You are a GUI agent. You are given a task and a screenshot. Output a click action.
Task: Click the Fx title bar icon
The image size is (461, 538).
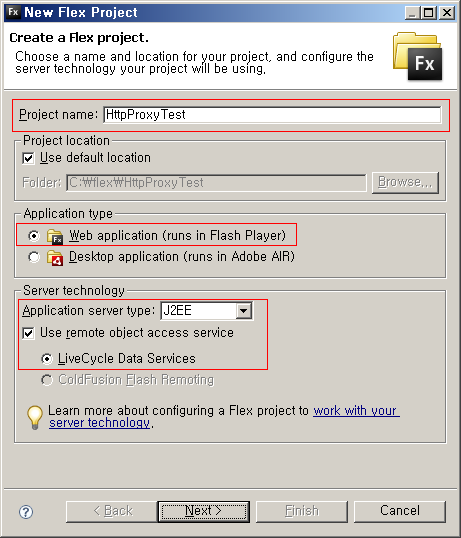click(13, 12)
